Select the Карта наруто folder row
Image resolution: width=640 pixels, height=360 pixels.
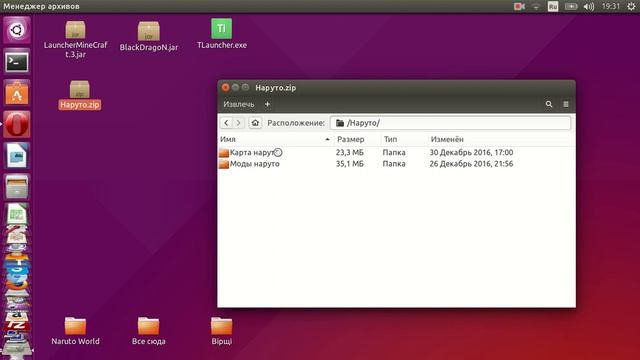coord(396,153)
